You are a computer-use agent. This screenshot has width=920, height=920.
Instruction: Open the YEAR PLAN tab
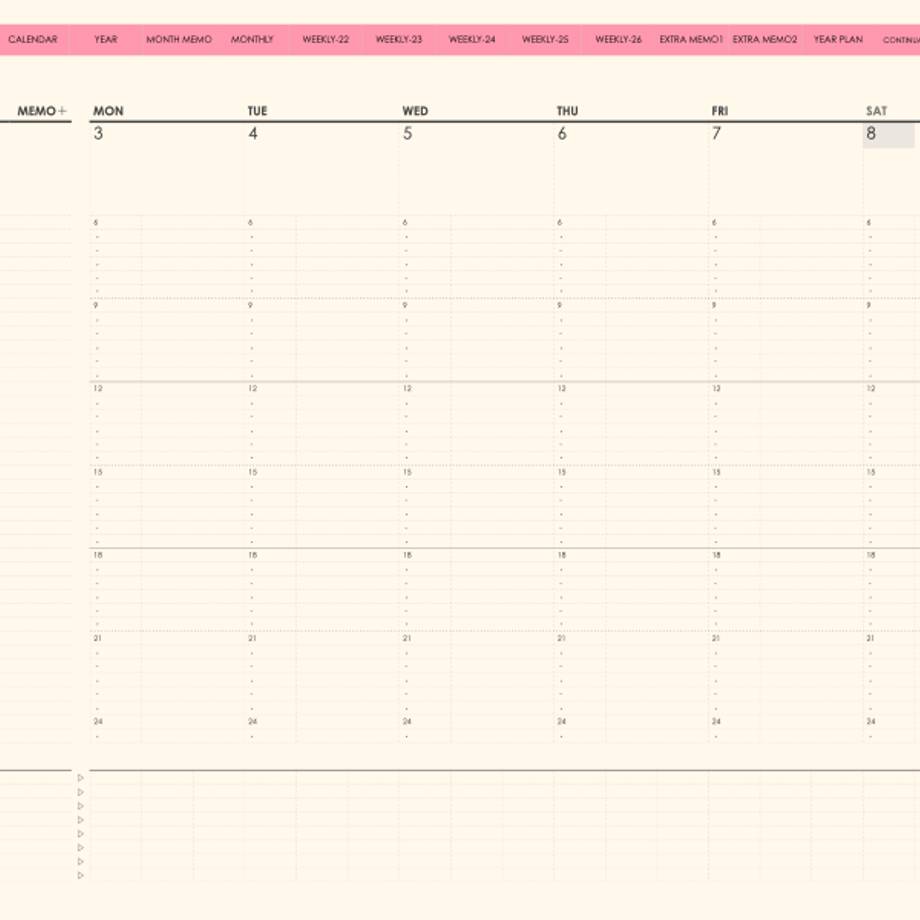click(x=838, y=39)
